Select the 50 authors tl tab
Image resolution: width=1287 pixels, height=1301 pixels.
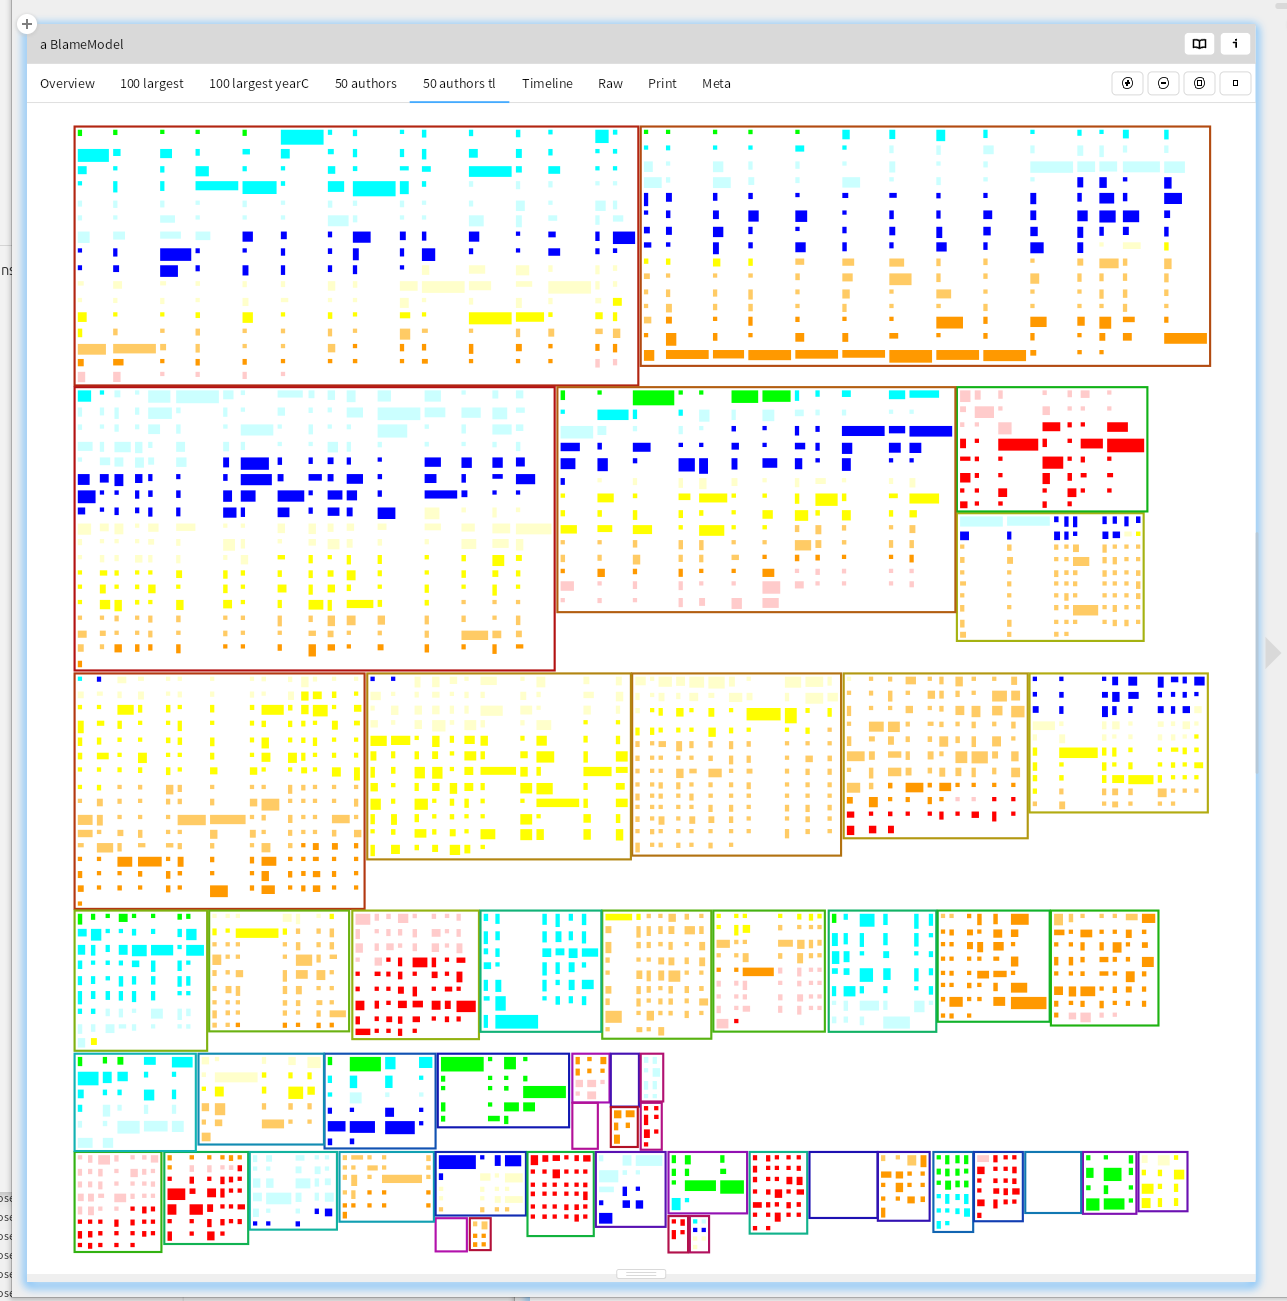click(x=459, y=84)
